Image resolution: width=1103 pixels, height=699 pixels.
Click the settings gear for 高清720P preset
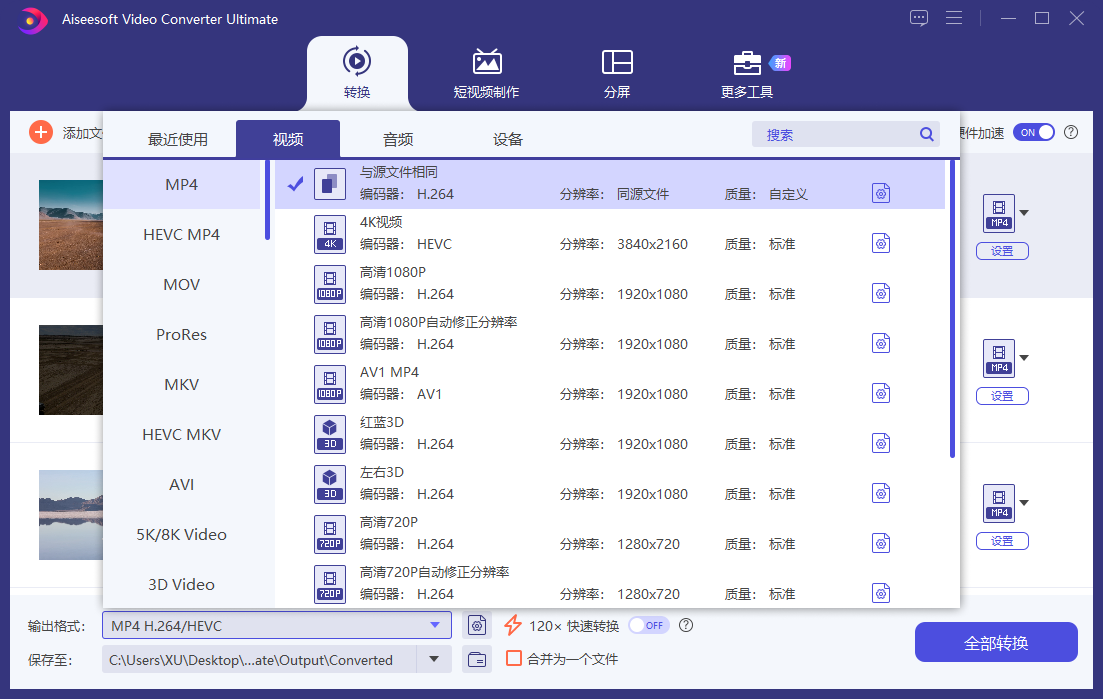(x=880, y=543)
